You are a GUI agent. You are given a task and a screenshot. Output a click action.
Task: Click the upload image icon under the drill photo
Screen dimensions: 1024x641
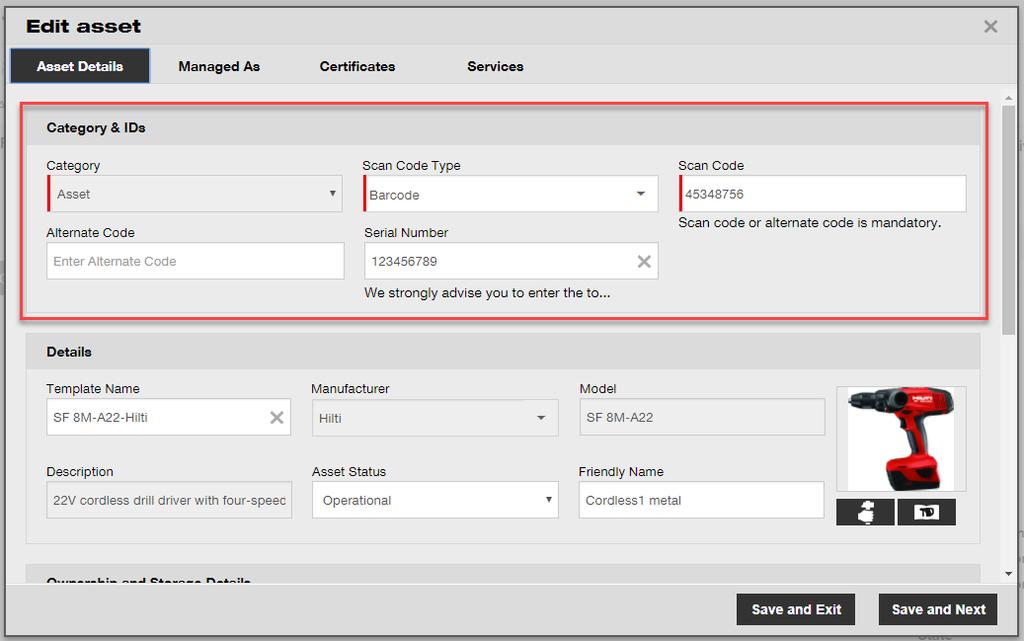pyautogui.click(x=865, y=512)
